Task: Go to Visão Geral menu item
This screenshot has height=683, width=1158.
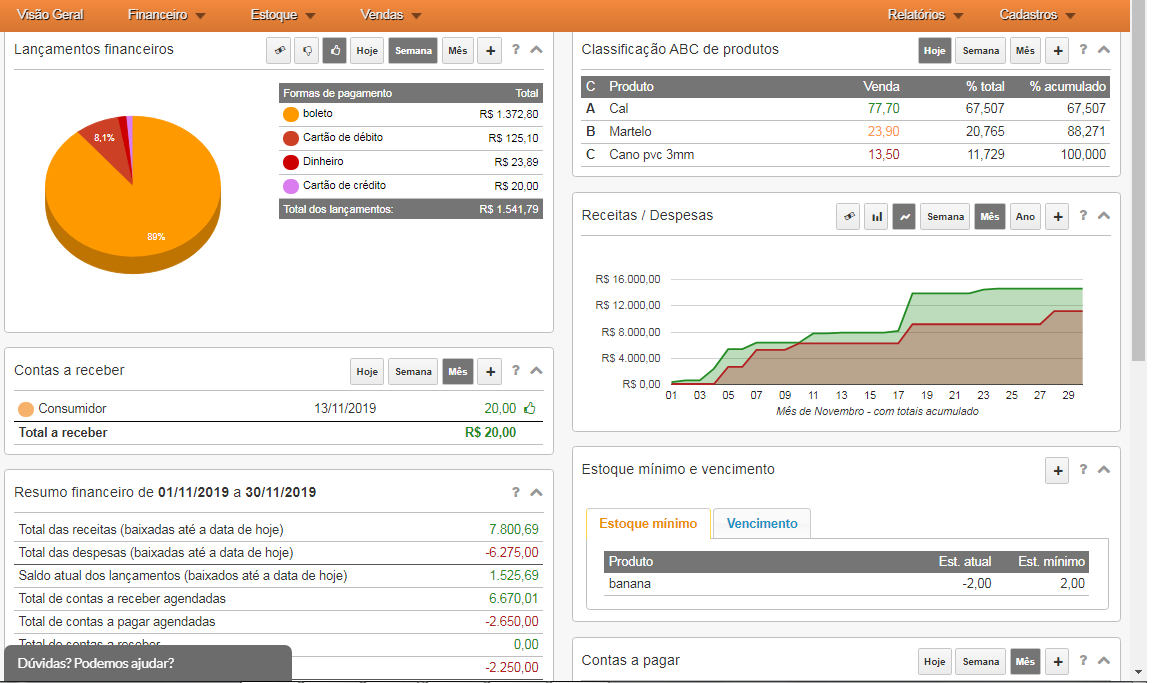Action: click(x=51, y=15)
